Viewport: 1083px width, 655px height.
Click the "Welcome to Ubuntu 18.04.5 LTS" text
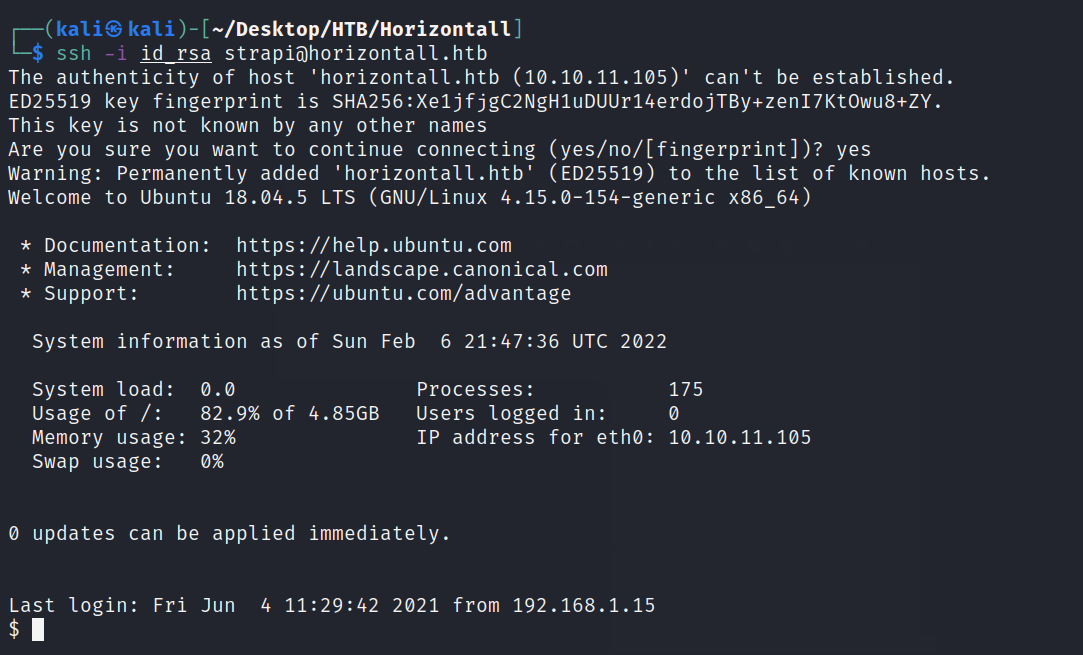(x=181, y=198)
